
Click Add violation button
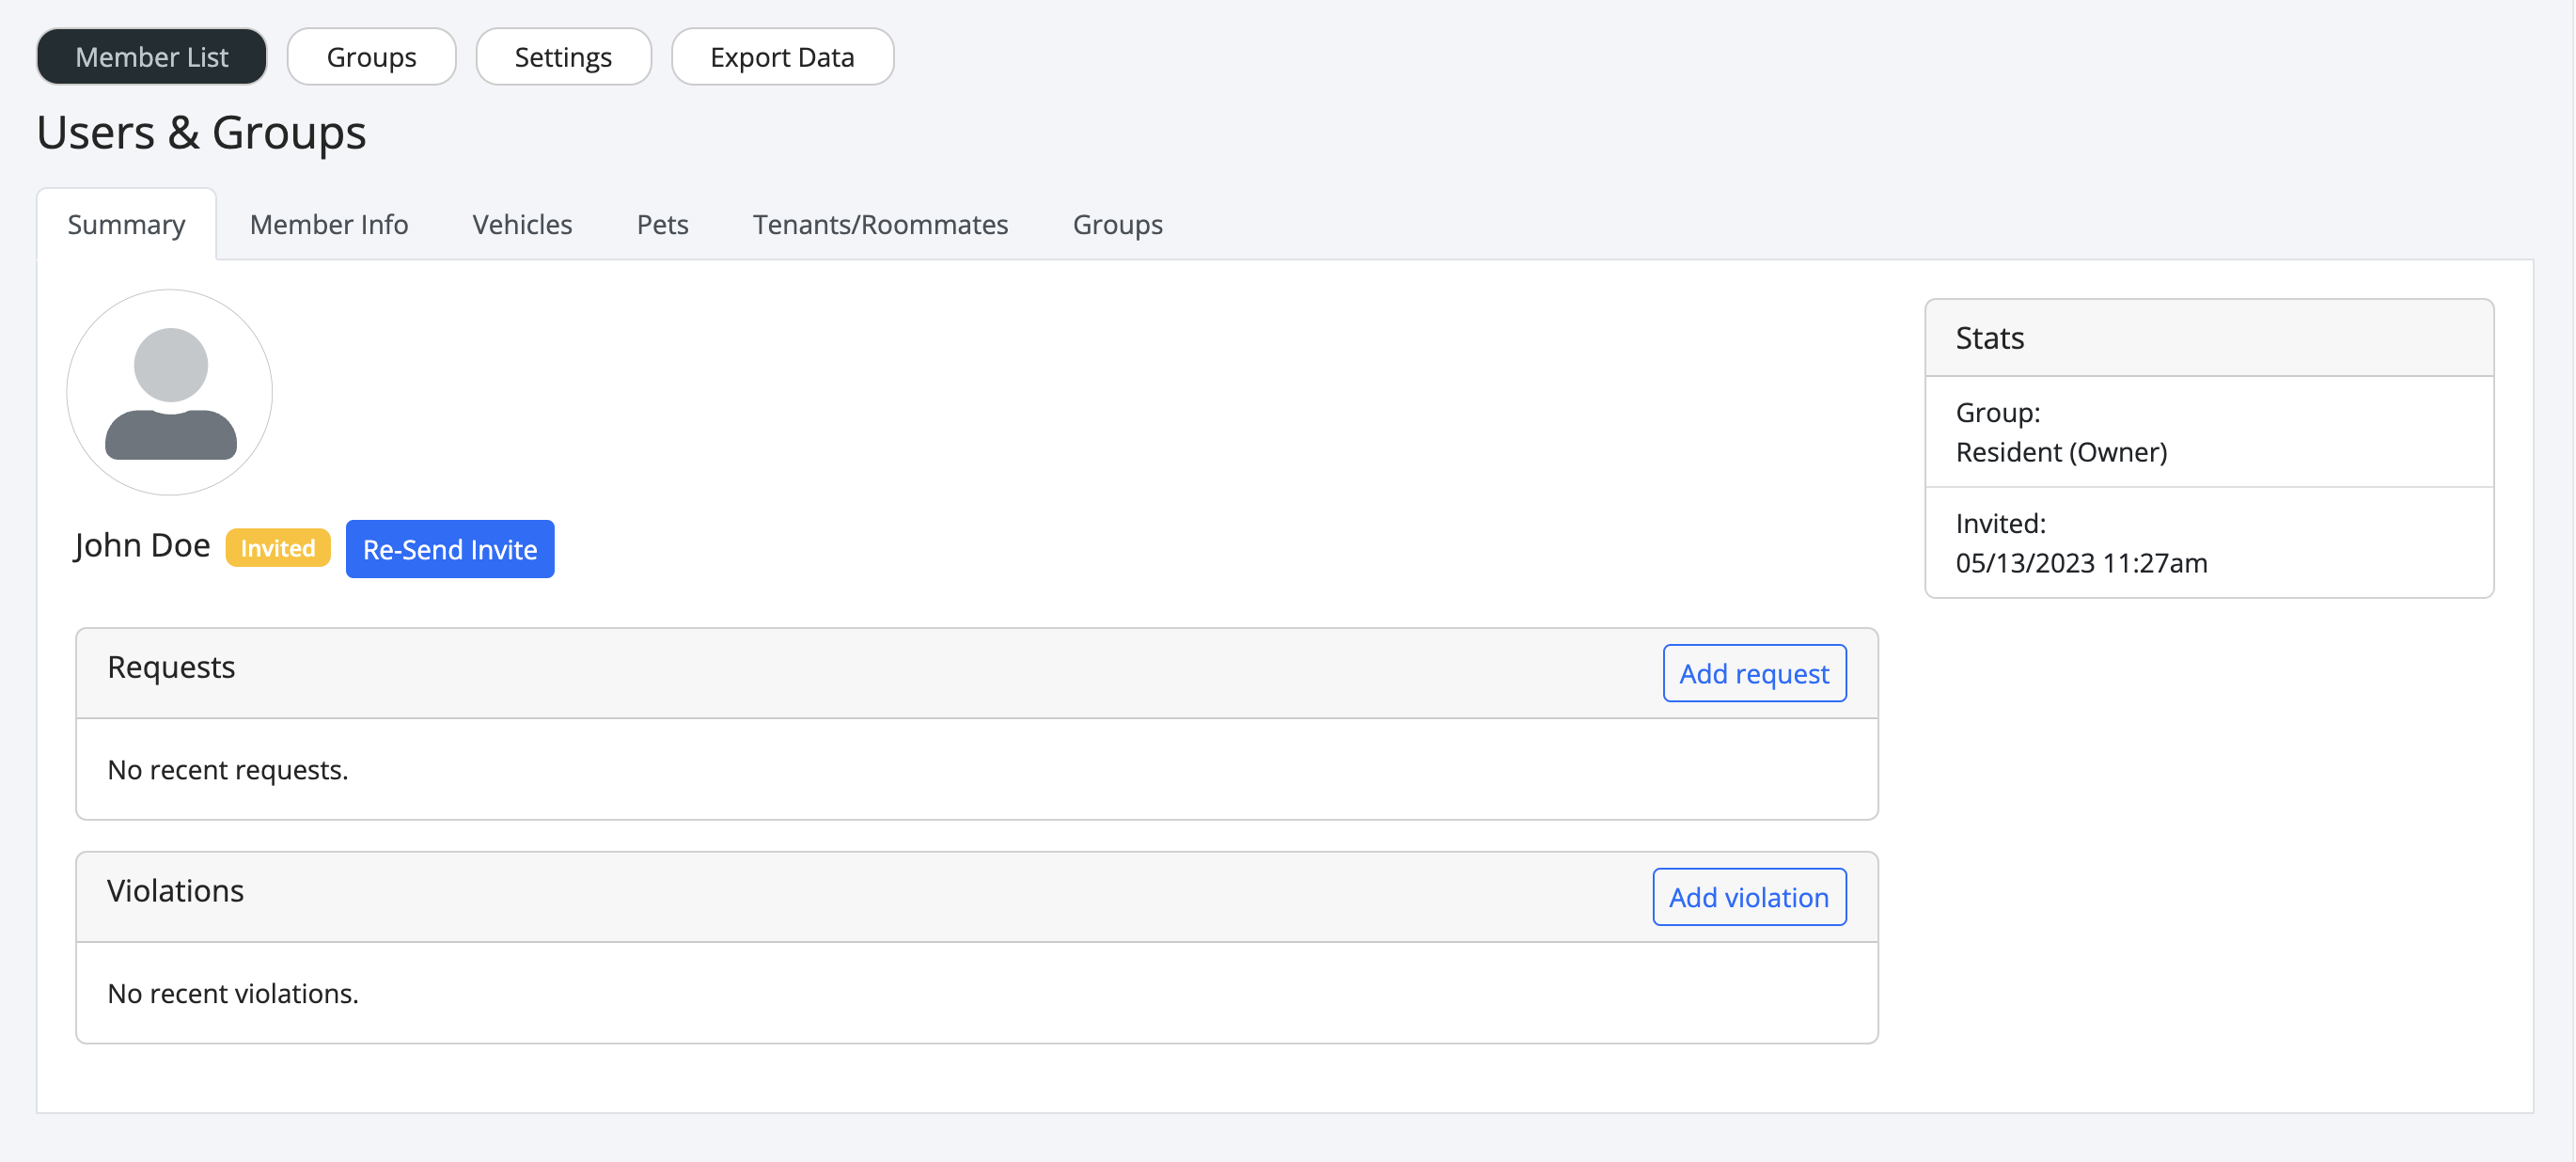point(1749,897)
